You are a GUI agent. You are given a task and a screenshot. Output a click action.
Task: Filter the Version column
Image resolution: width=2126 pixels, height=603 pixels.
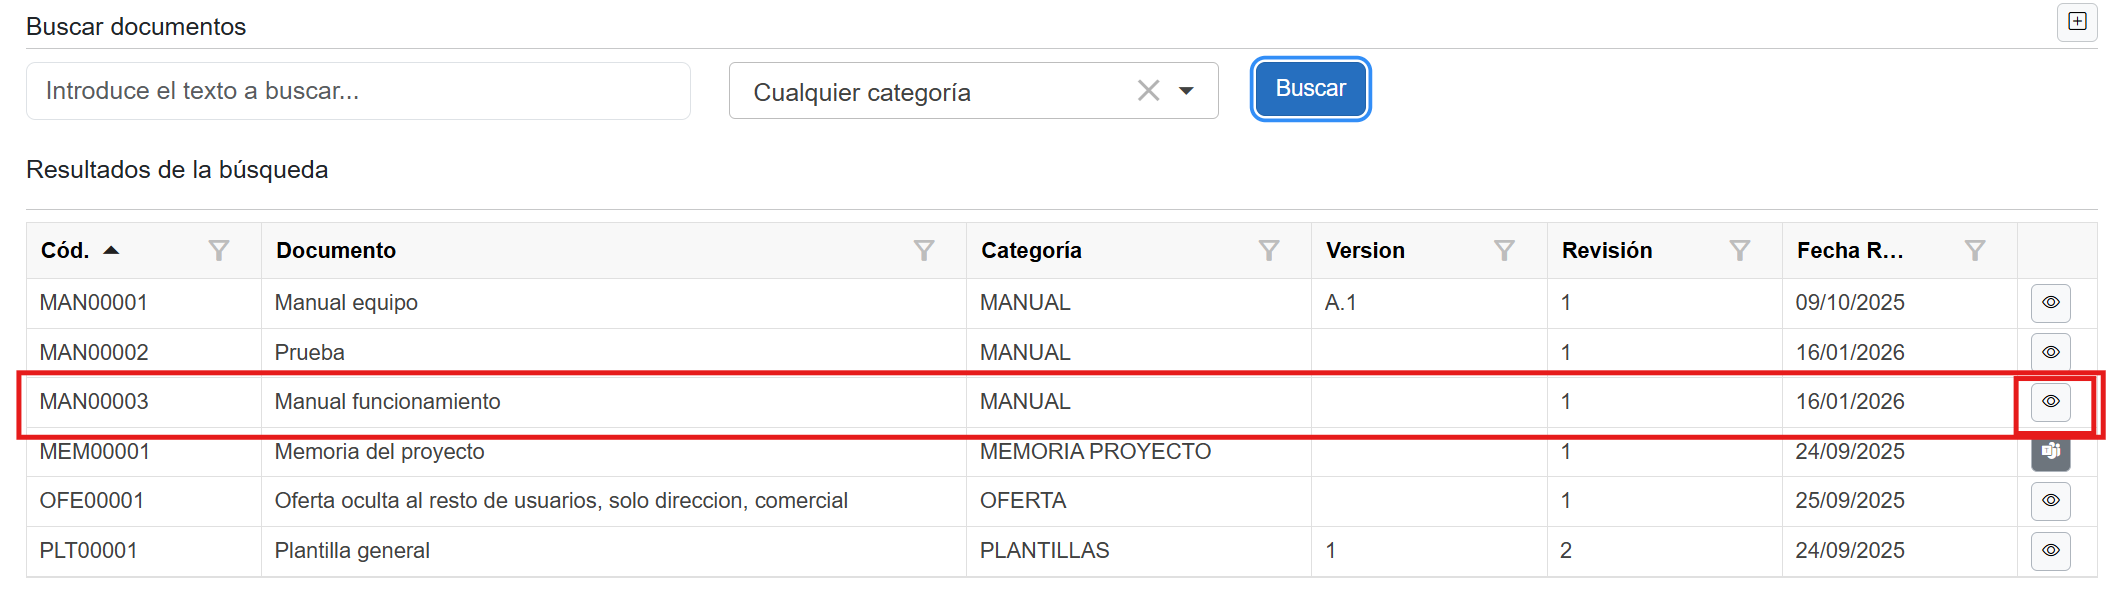pyautogui.click(x=1503, y=251)
